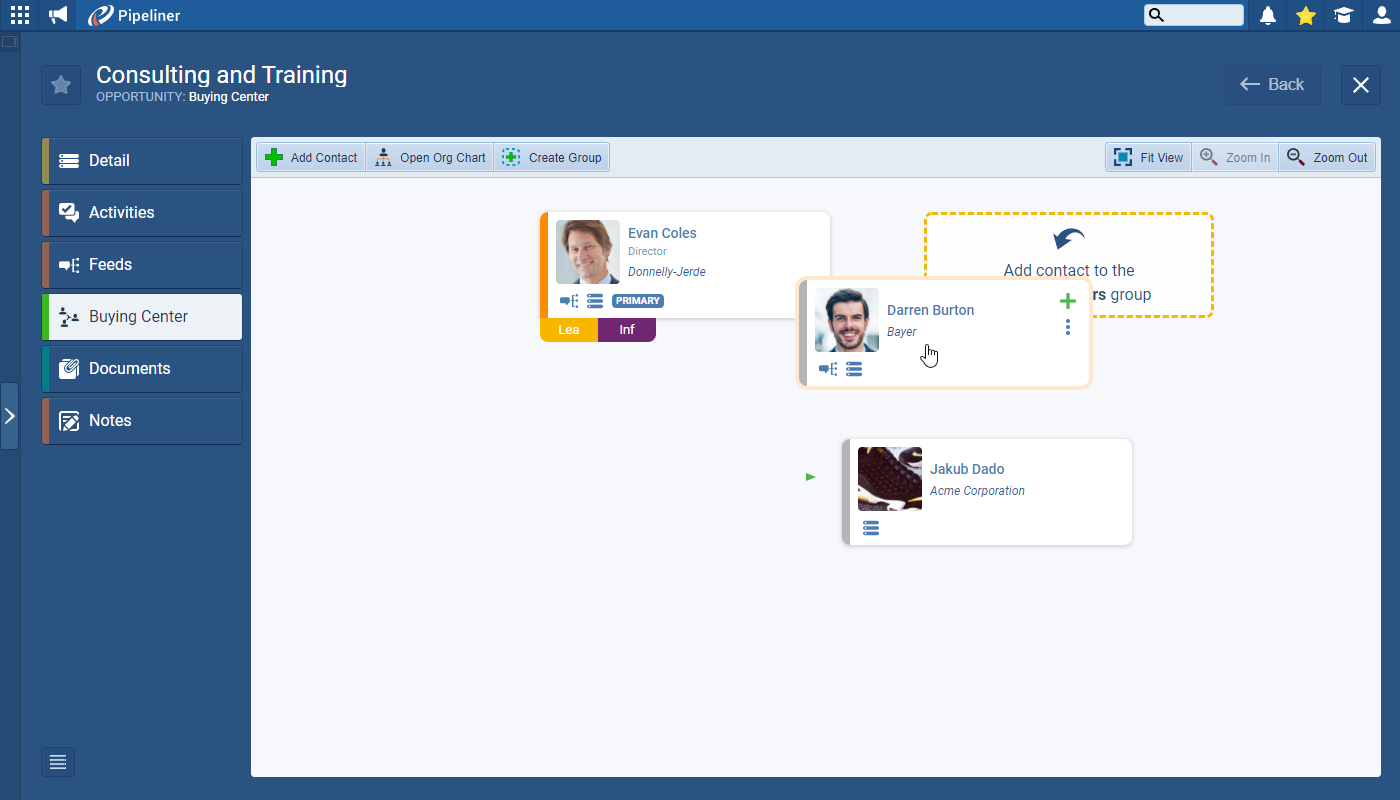Click the Back button
Image resolution: width=1400 pixels, height=800 pixels.
coord(1272,85)
